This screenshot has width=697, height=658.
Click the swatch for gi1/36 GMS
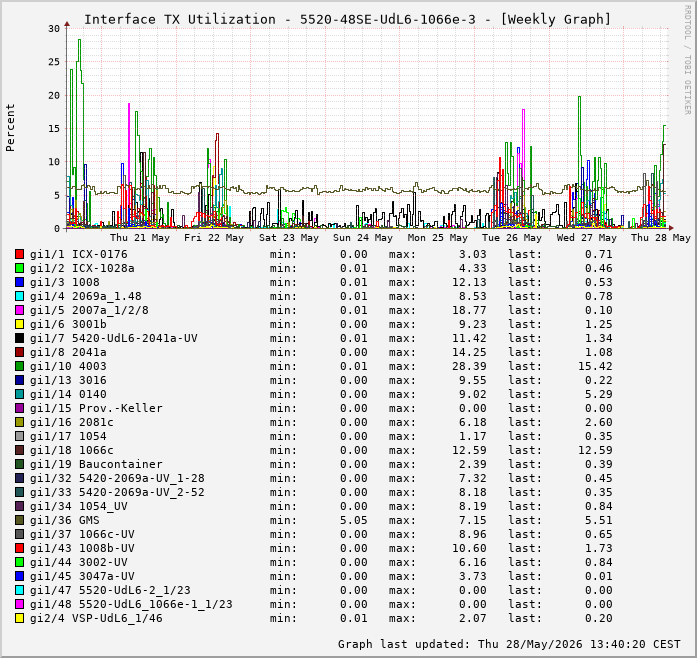point(19,520)
